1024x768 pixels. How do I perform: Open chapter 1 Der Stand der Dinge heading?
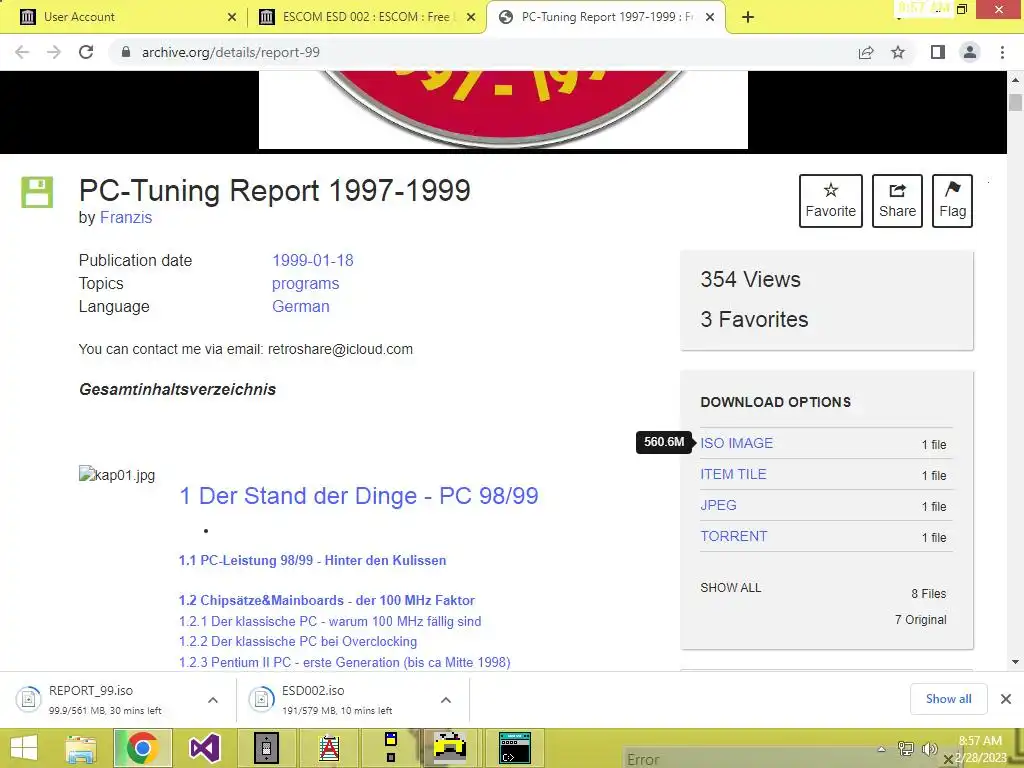[359, 496]
